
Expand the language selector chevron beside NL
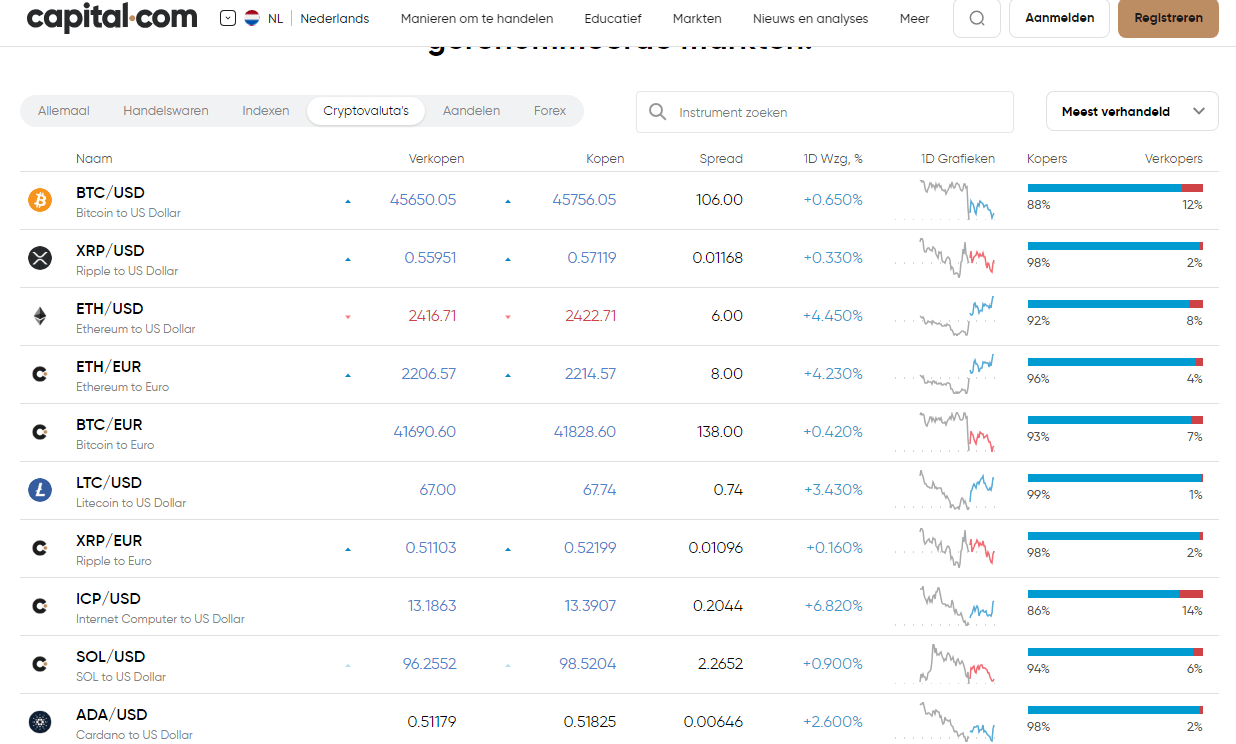228,18
